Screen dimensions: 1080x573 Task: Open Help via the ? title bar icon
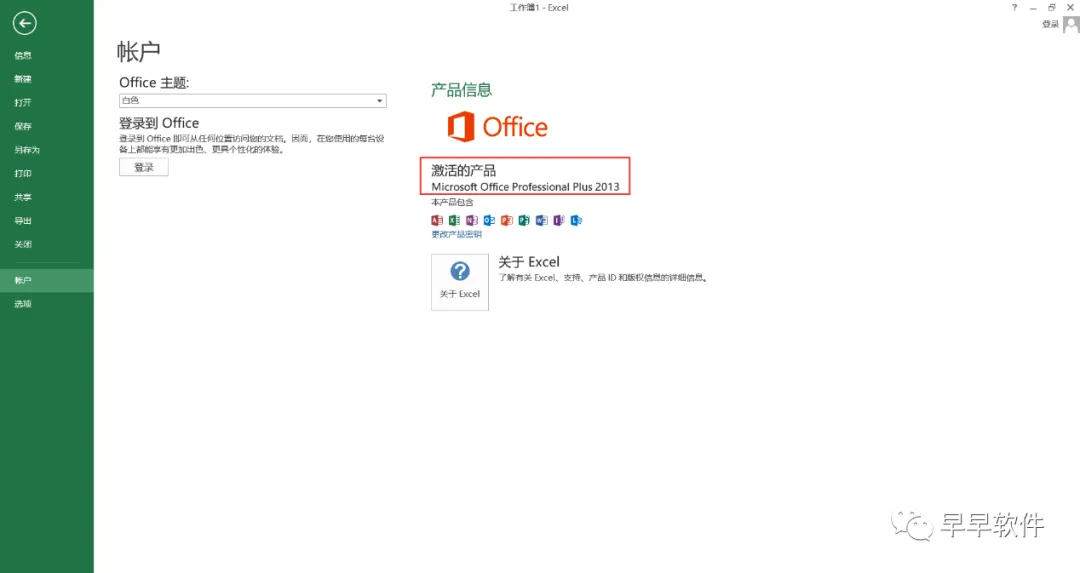pyautogui.click(x=1014, y=8)
